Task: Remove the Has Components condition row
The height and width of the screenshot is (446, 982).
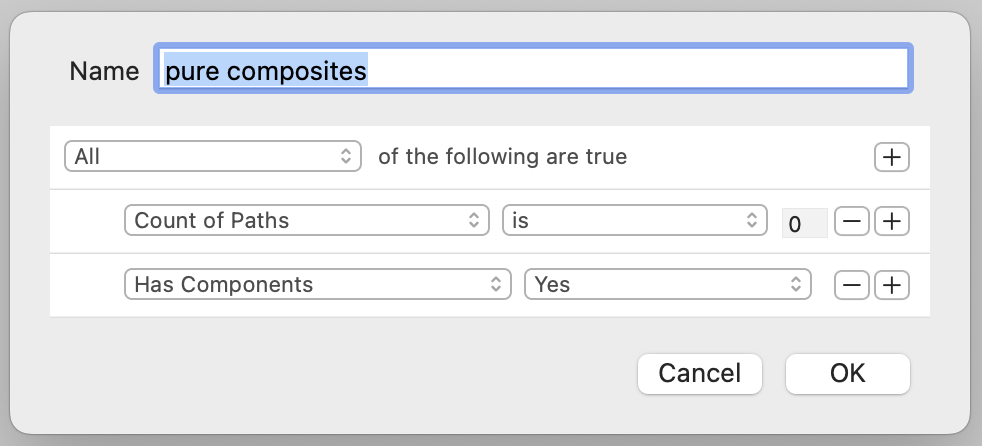Action: [x=851, y=285]
